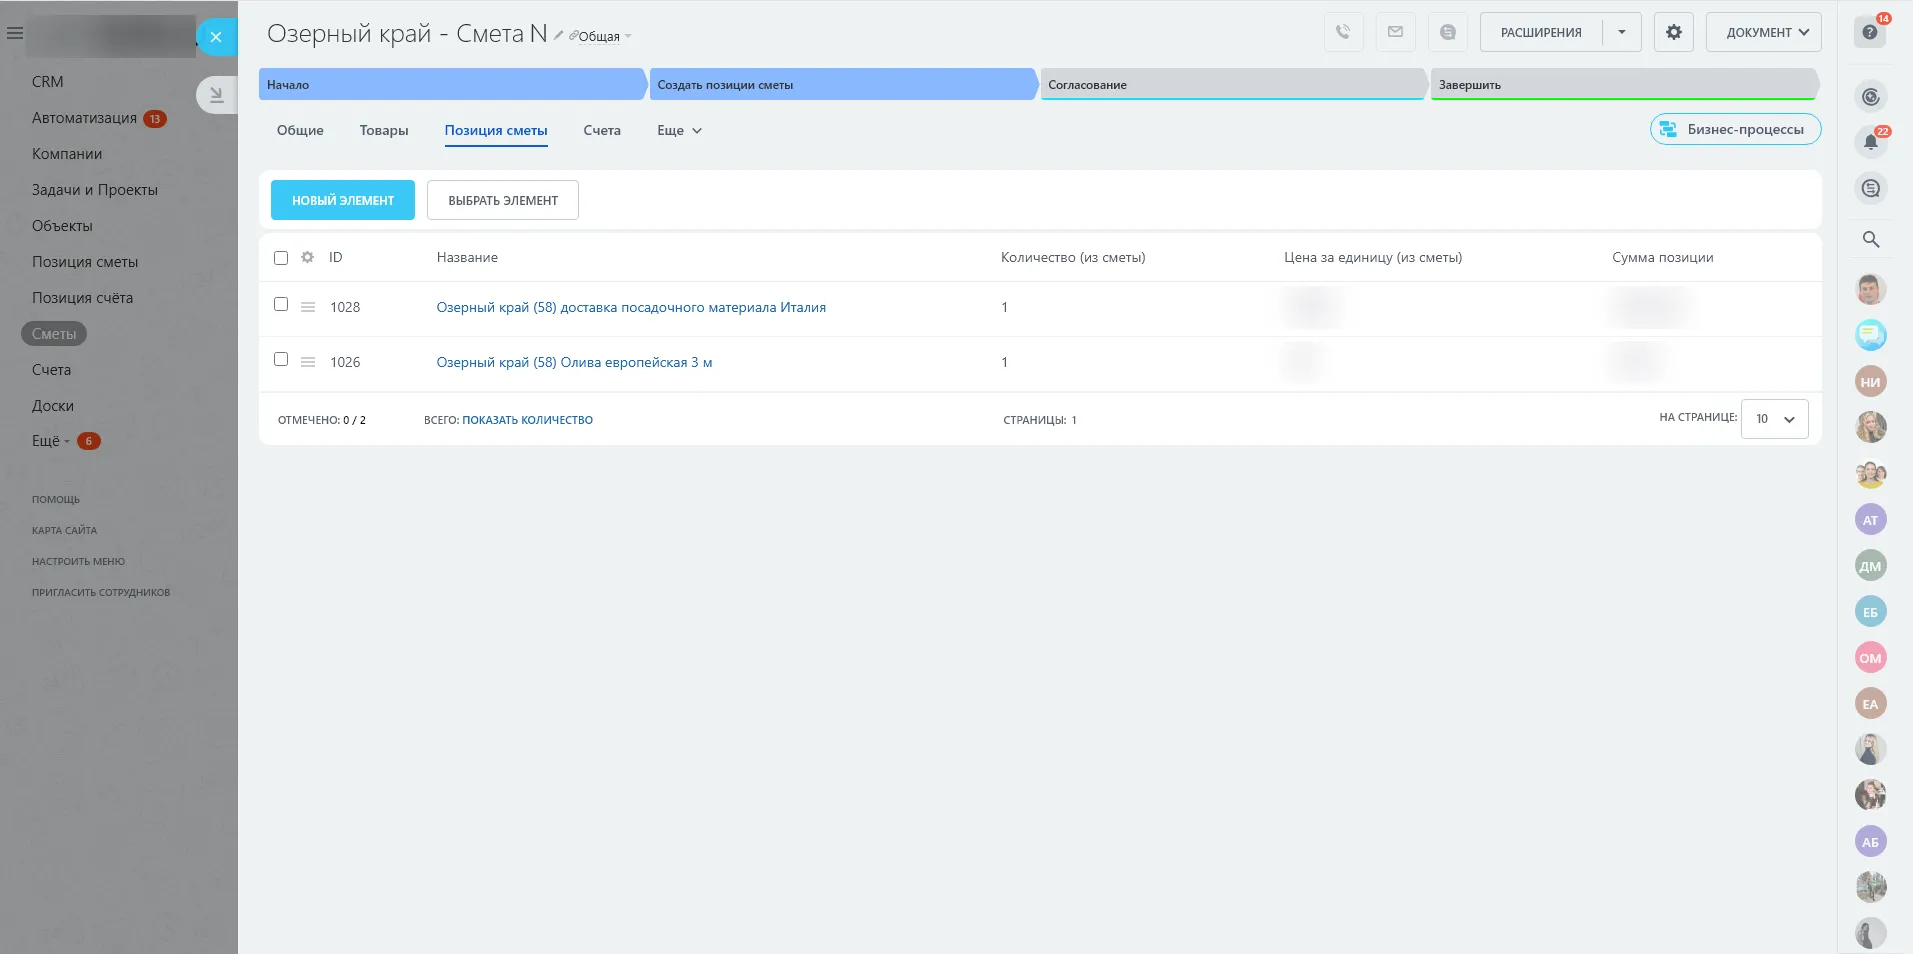1913x954 pixels.
Task: Select the Согласование stage in the progress bar
Action: 1232,84
